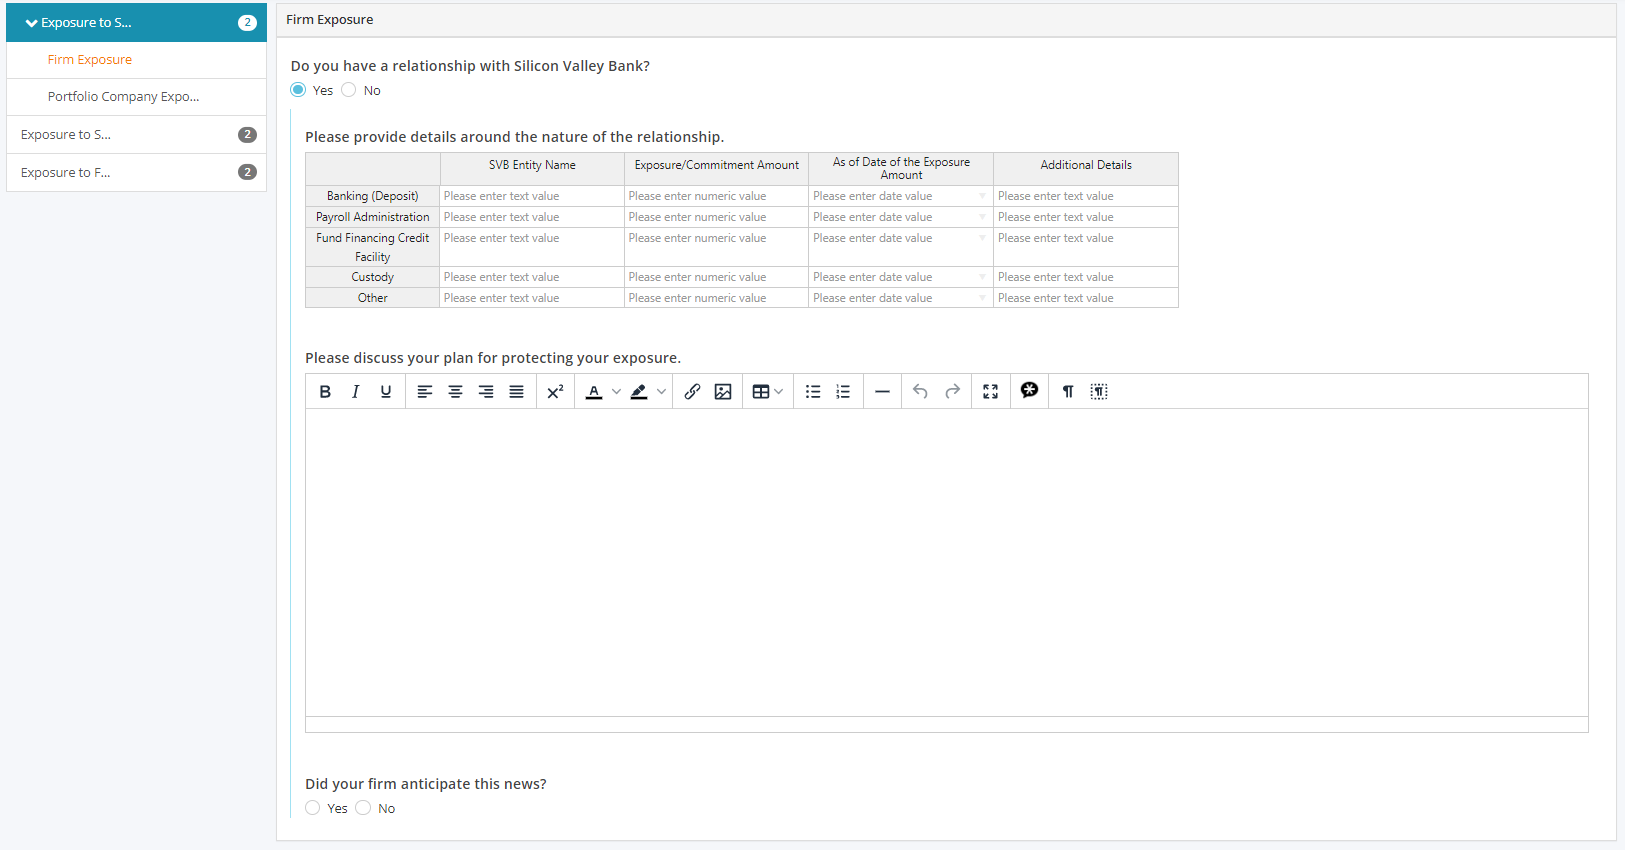This screenshot has height=850, width=1625.
Task: Click SVB Entity Name field for Other
Action: 532,298
